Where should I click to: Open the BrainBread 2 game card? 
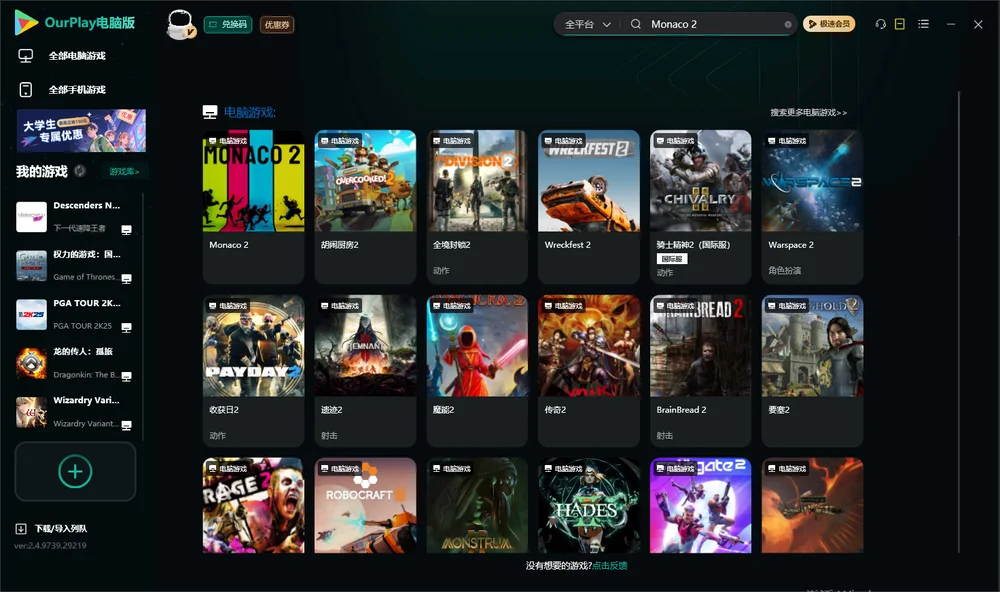[x=701, y=371]
